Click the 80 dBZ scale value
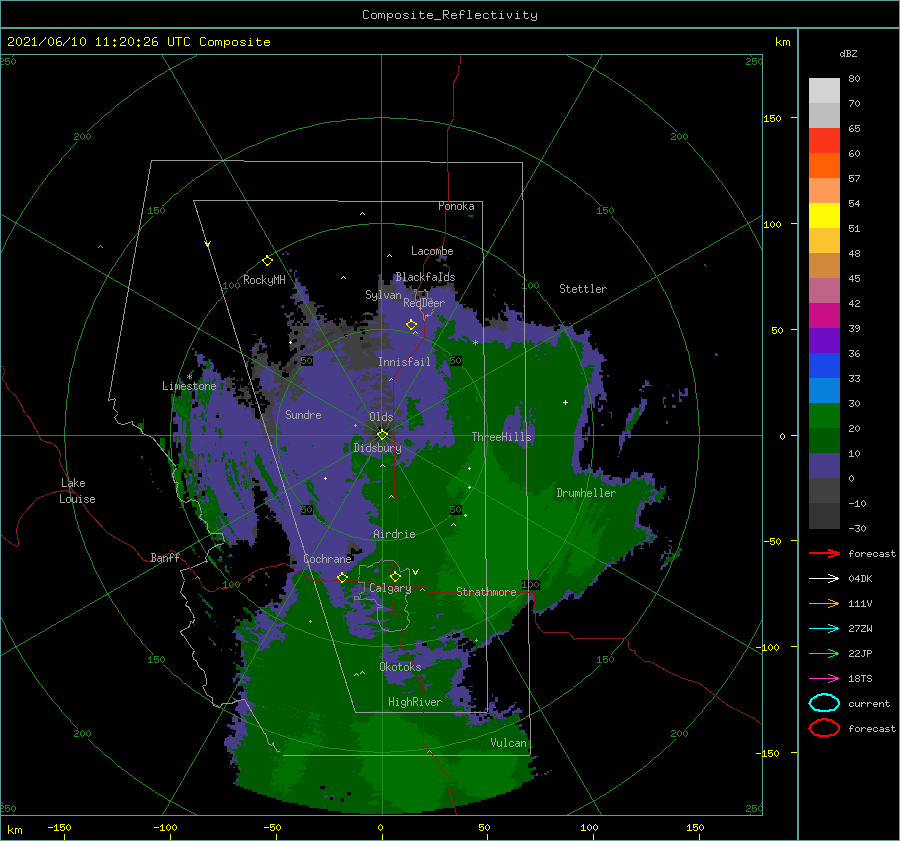Image resolution: width=900 pixels, height=841 pixels. coord(855,79)
